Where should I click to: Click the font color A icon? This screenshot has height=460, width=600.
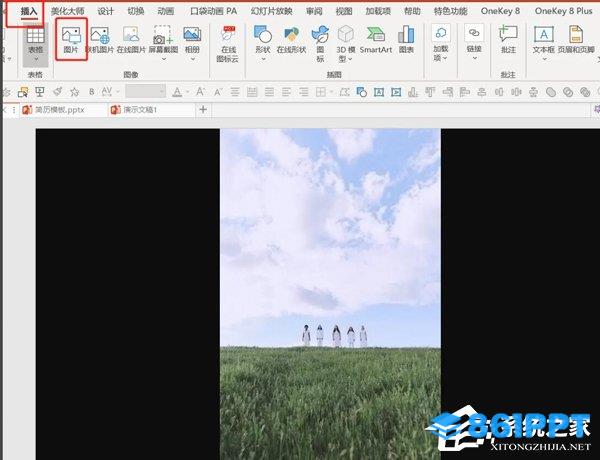click(177, 92)
